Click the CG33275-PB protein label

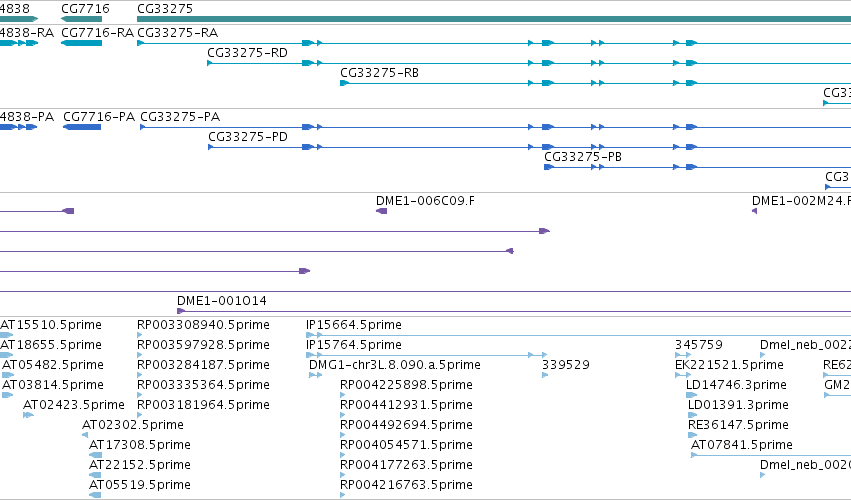click(x=583, y=157)
